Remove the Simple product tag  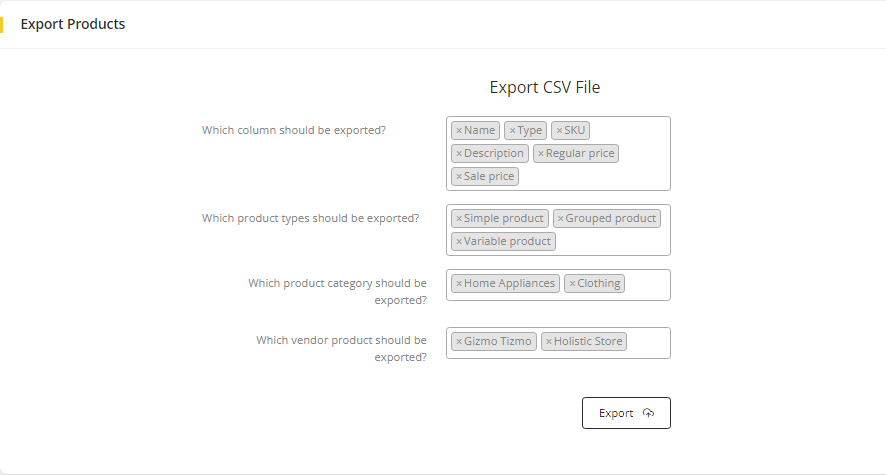459,219
